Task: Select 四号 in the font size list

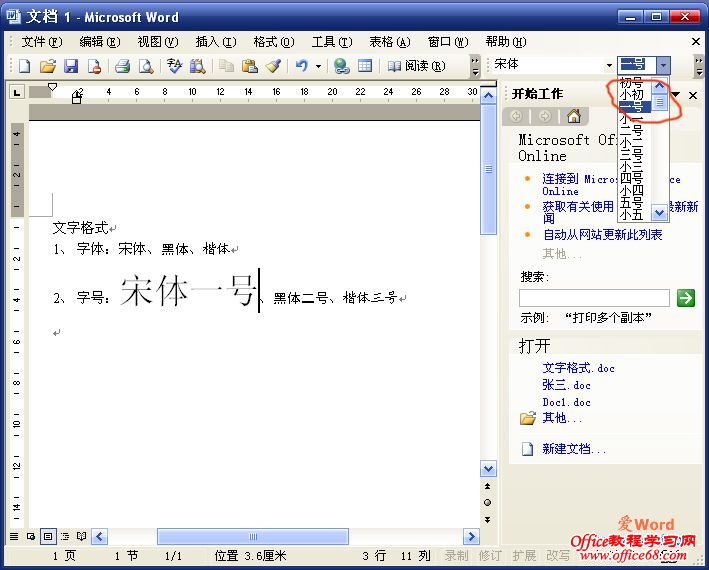Action: click(632, 178)
